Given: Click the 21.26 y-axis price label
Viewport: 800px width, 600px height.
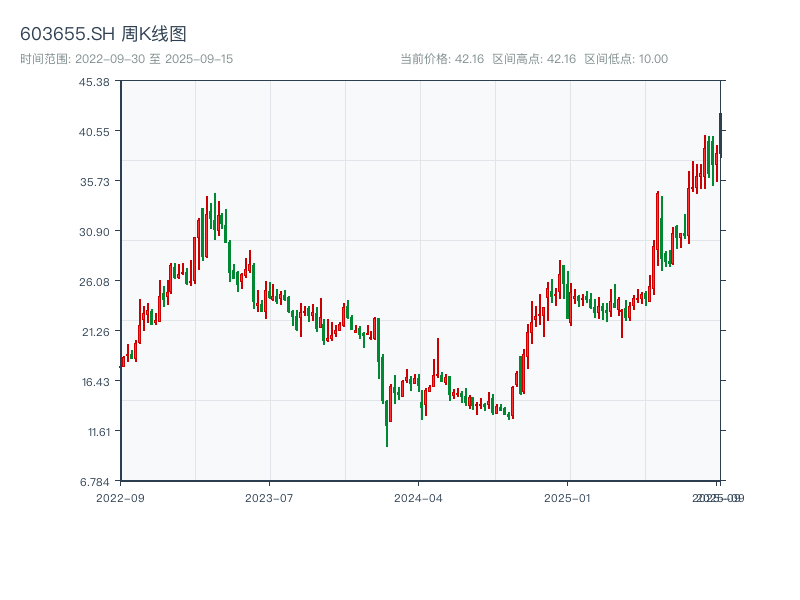Looking at the screenshot, I should [x=96, y=331].
